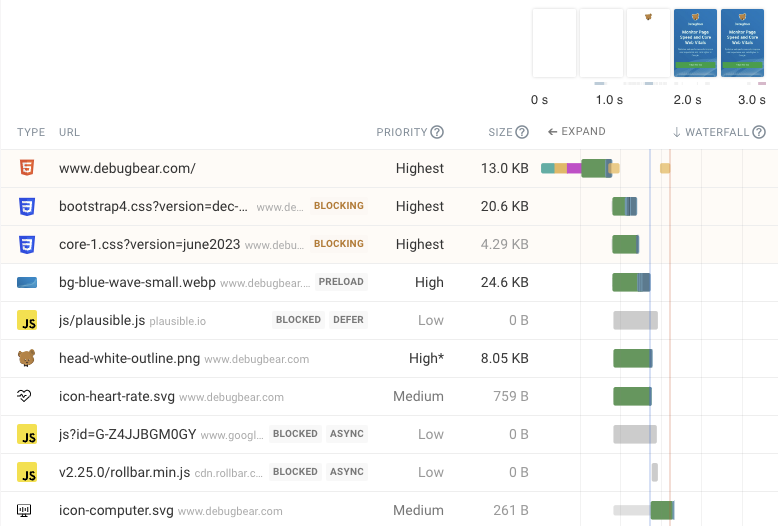Expand the URL column using the Expand arrow
The width and height of the screenshot is (778, 526).
point(576,132)
